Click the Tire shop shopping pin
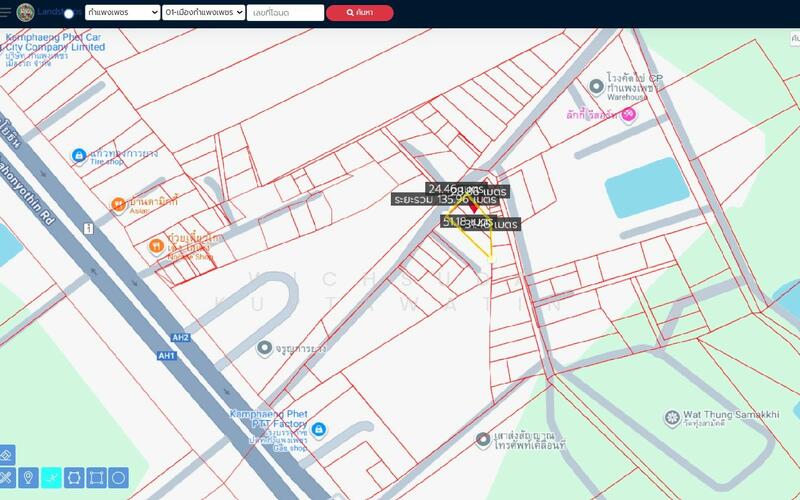 click(79, 155)
